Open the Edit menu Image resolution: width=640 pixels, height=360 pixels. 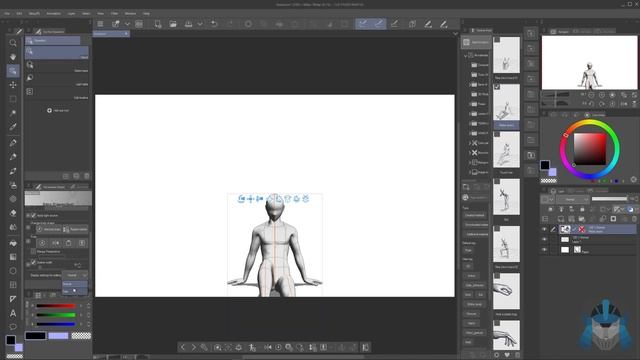[19, 13]
